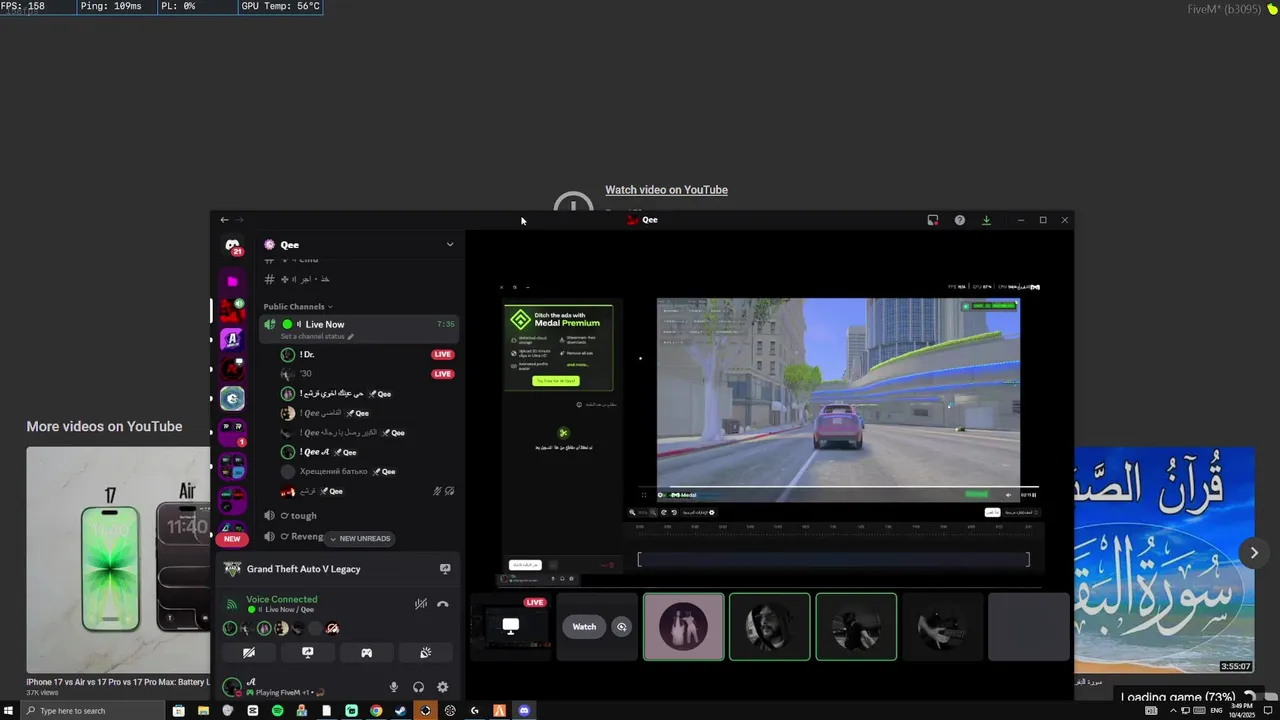1280x720 pixels.
Task: Open Discord direct messages home icon
Action: click(232, 246)
